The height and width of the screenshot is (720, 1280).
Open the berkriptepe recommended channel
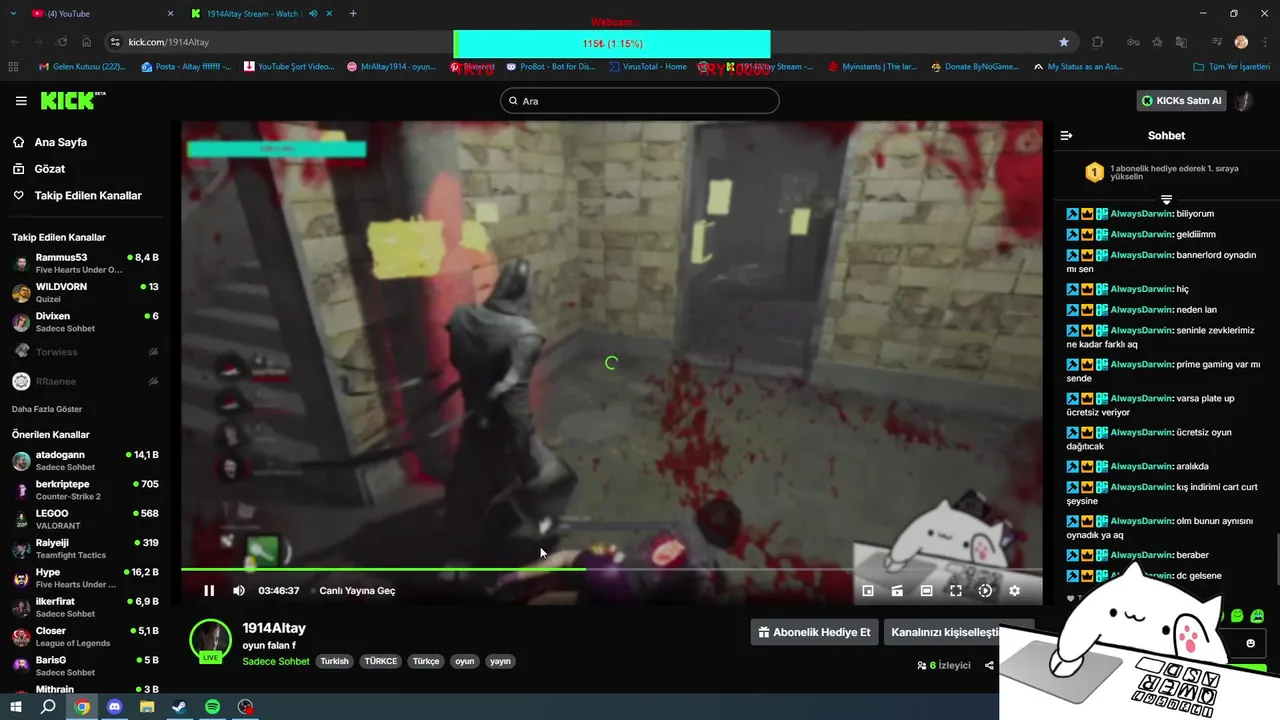85,490
